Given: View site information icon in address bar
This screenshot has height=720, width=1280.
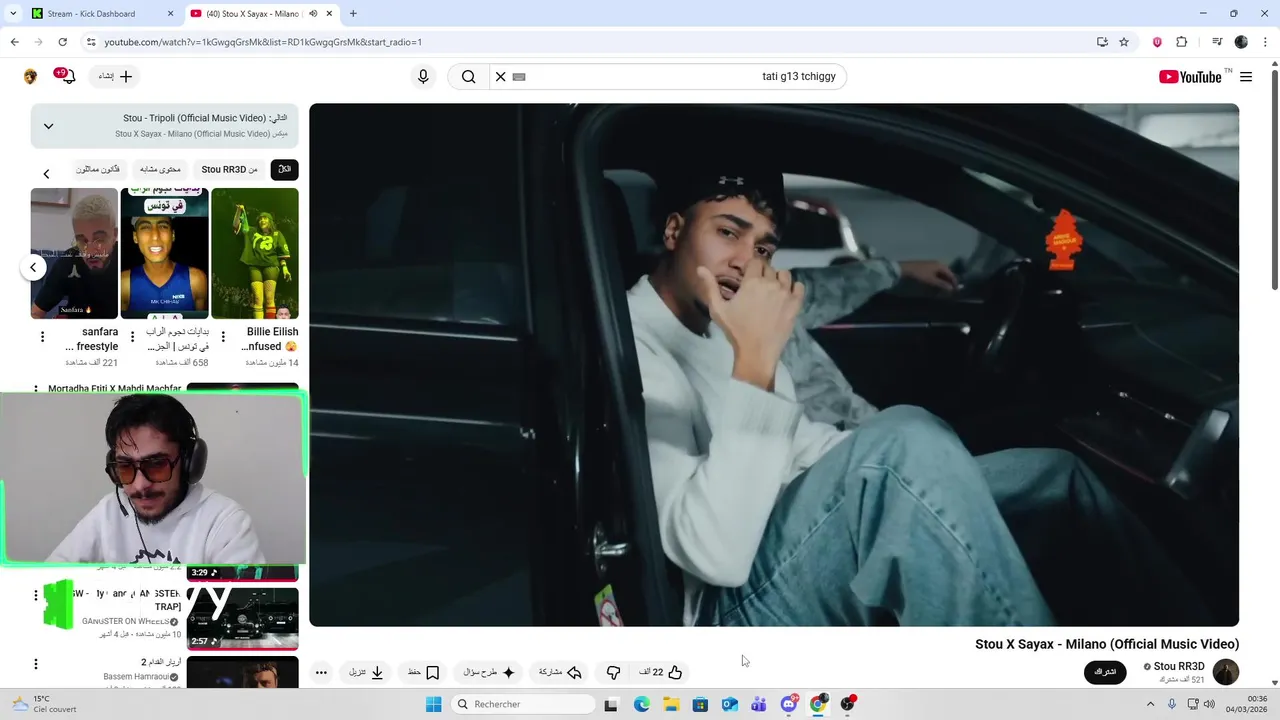Looking at the screenshot, I should pos(91,42).
